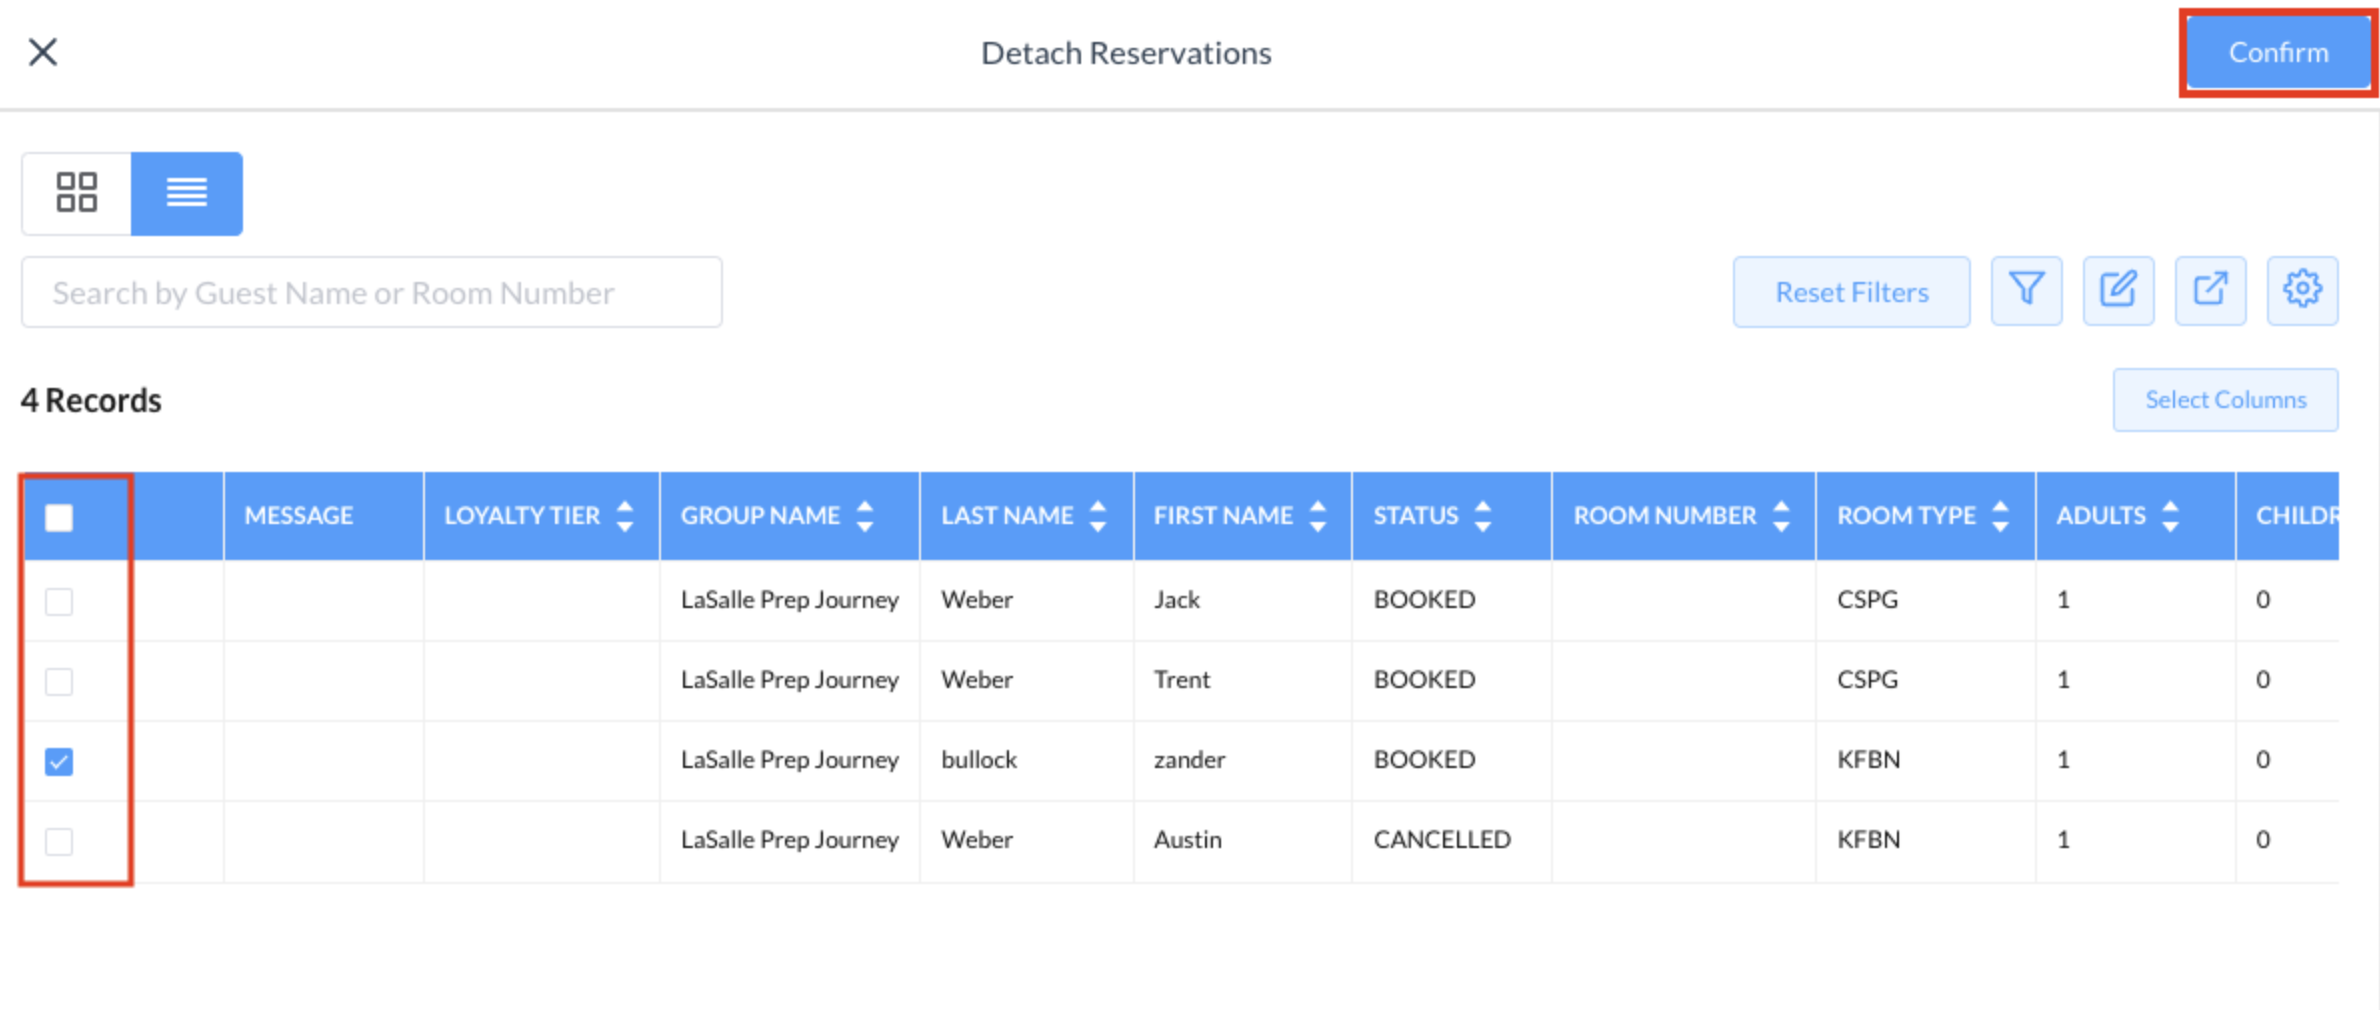Viewport: 2380px width, 1010px height.
Task: Open the filter funnel icon
Action: click(x=2026, y=291)
